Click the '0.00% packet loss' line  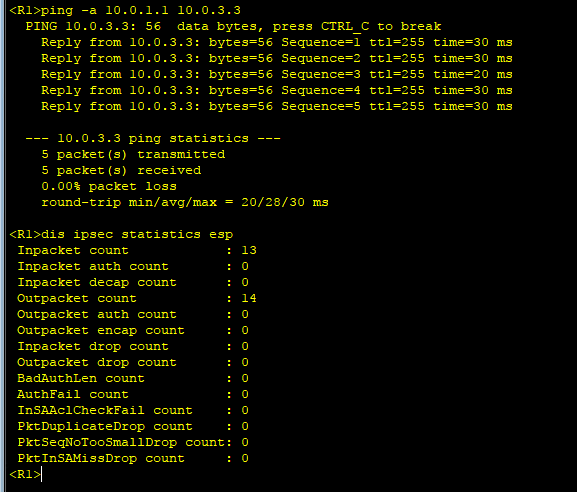click(109, 186)
